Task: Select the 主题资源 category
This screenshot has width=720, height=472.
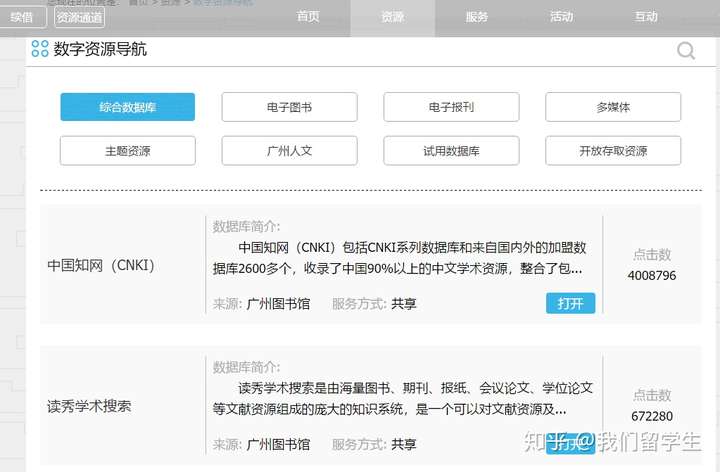Action: tap(128, 151)
